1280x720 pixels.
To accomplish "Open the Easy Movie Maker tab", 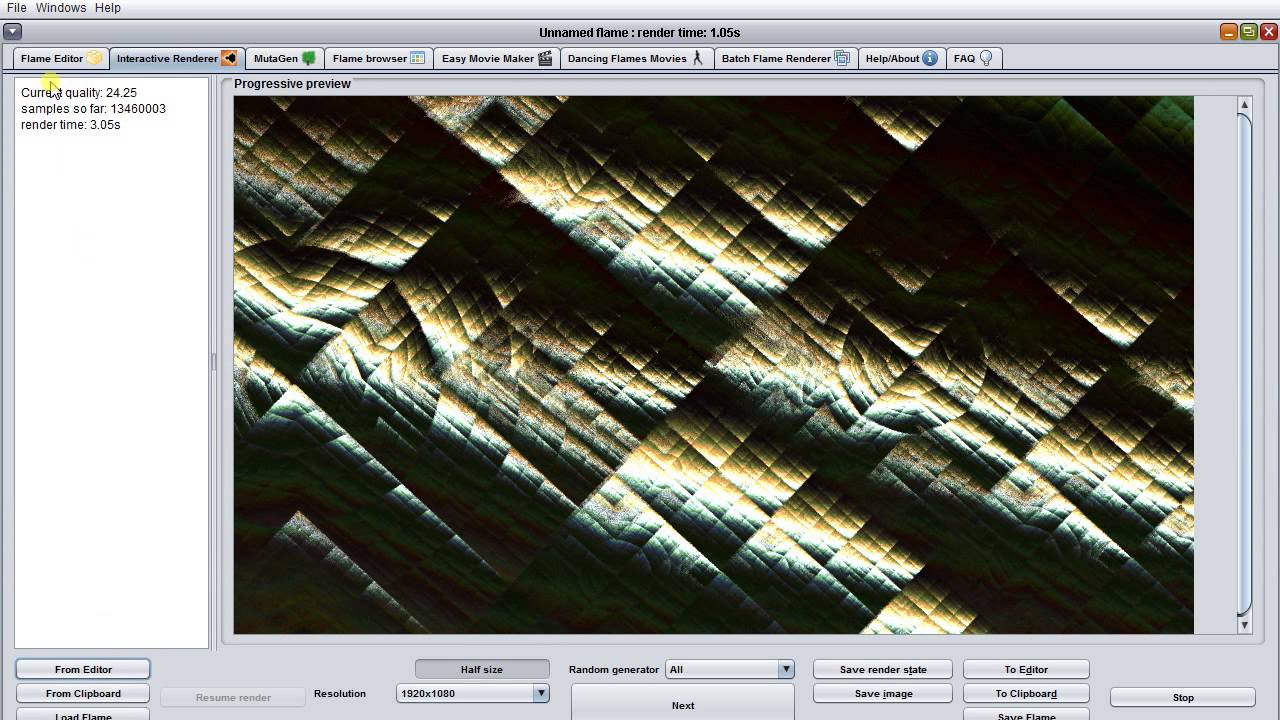I will tap(497, 58).
